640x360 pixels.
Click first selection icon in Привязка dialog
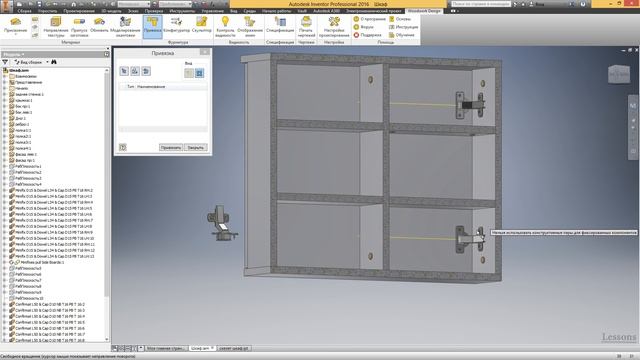124,71
